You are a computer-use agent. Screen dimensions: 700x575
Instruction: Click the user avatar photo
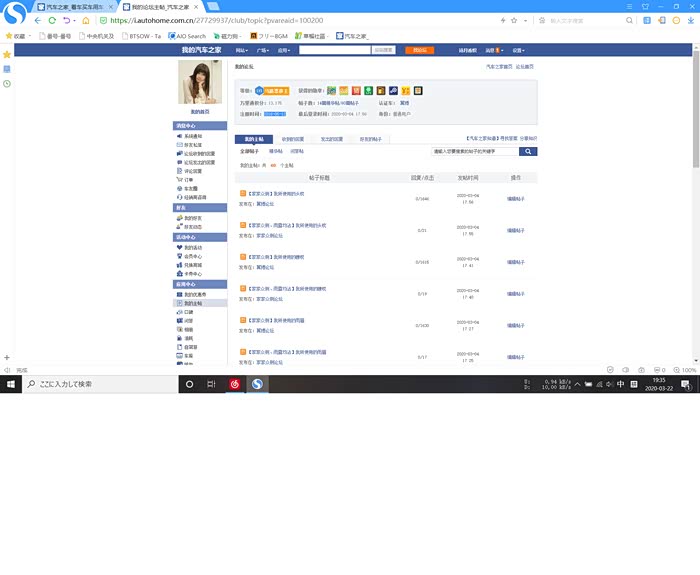pos(199,81)
